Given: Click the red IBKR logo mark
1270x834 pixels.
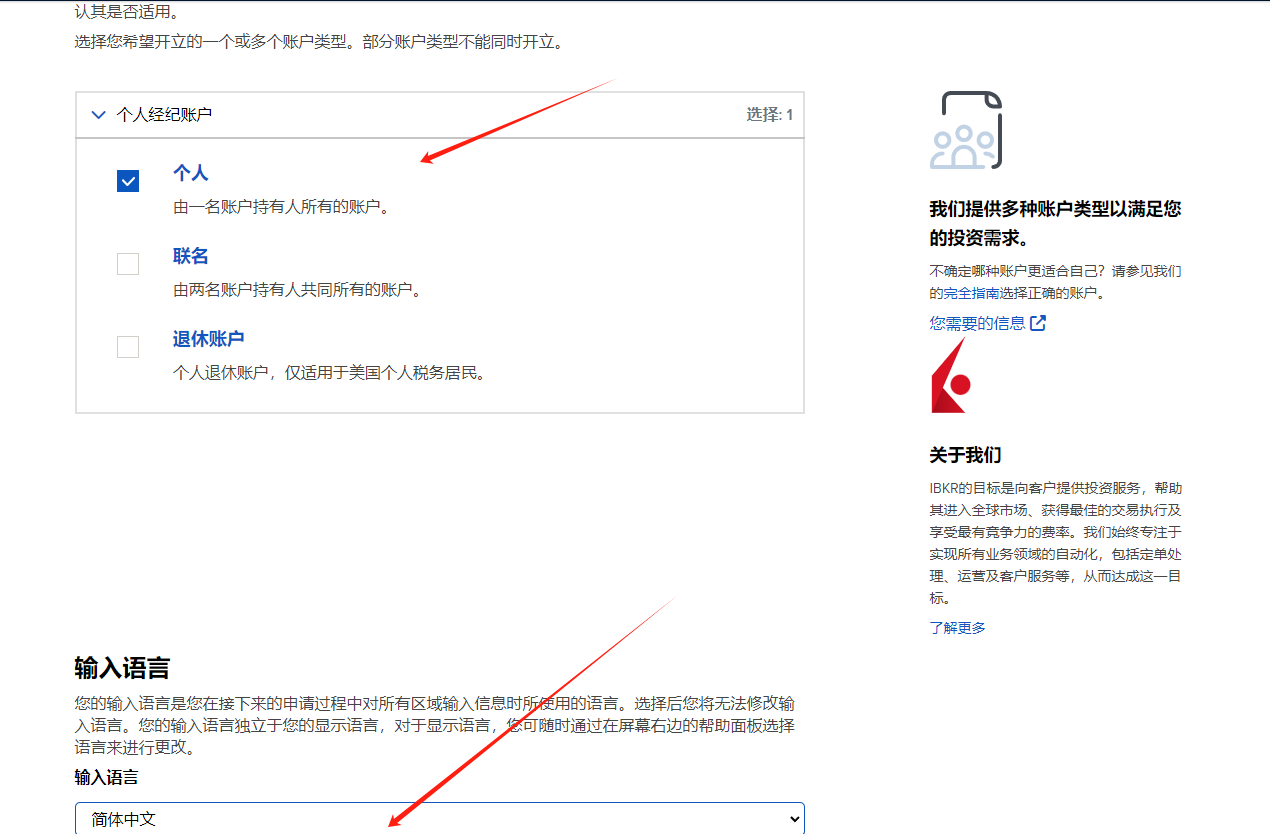Looking at the screenshot, I should [x=950, y=380].
